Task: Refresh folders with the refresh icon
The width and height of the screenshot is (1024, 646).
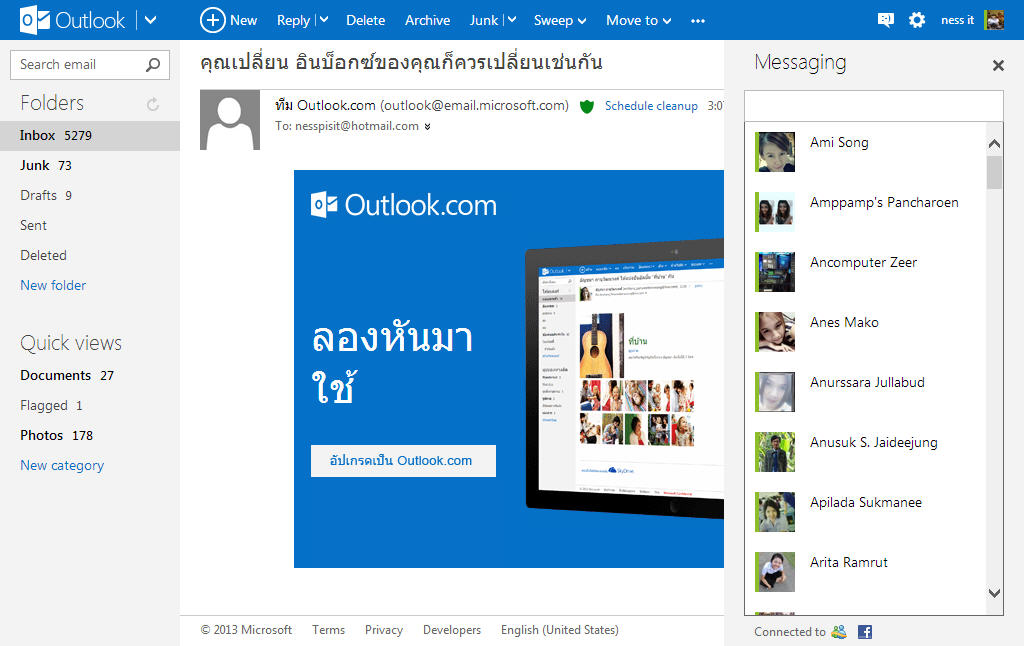Action: click(x=153, y=104)
